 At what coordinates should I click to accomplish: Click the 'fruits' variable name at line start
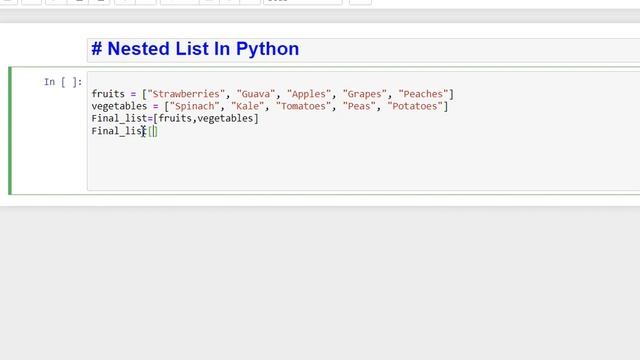108,94
